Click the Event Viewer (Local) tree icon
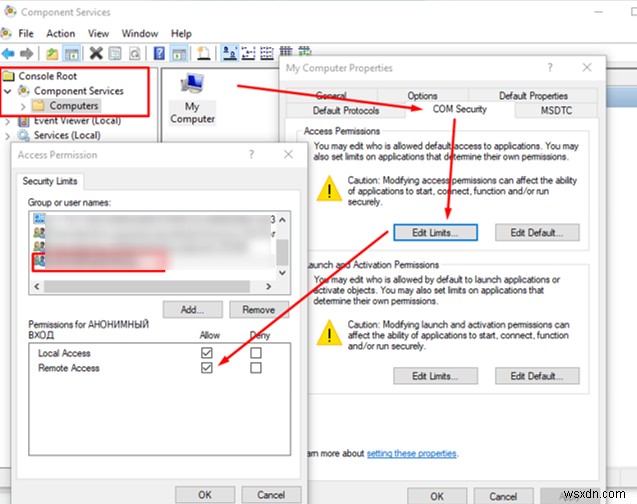Screen dimensions: 637x504 point(24,121)
